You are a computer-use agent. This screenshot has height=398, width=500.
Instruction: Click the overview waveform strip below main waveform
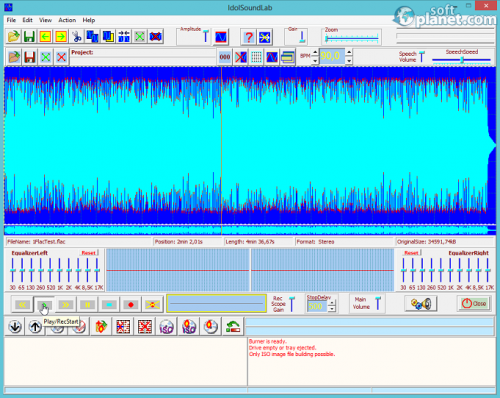[250, 230]
